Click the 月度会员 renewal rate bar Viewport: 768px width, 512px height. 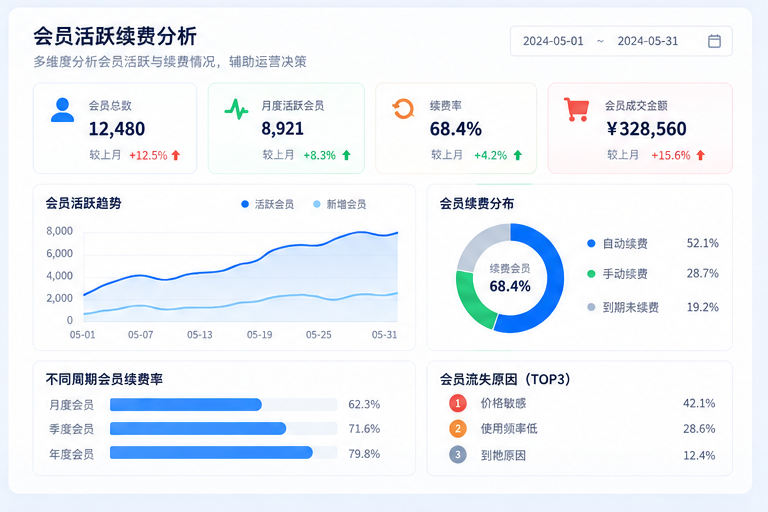click(186, 405)
